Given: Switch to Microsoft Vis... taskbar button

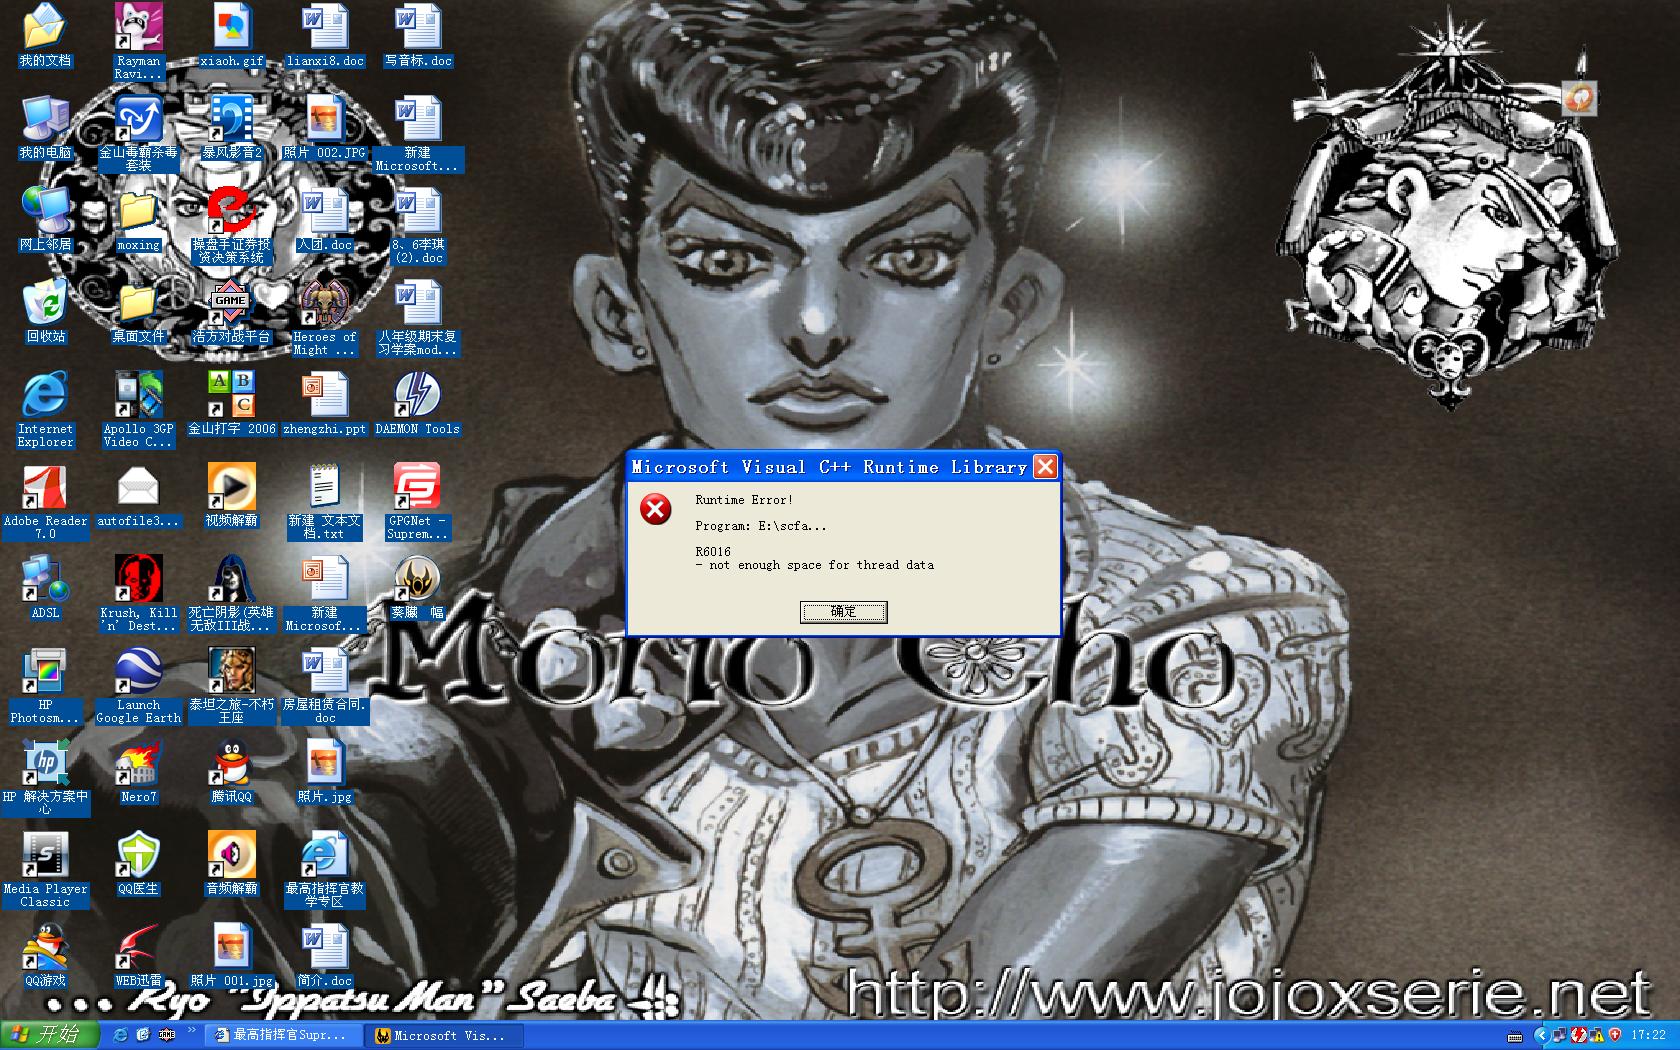Looking at the screenshot, I should (442, 1035).
